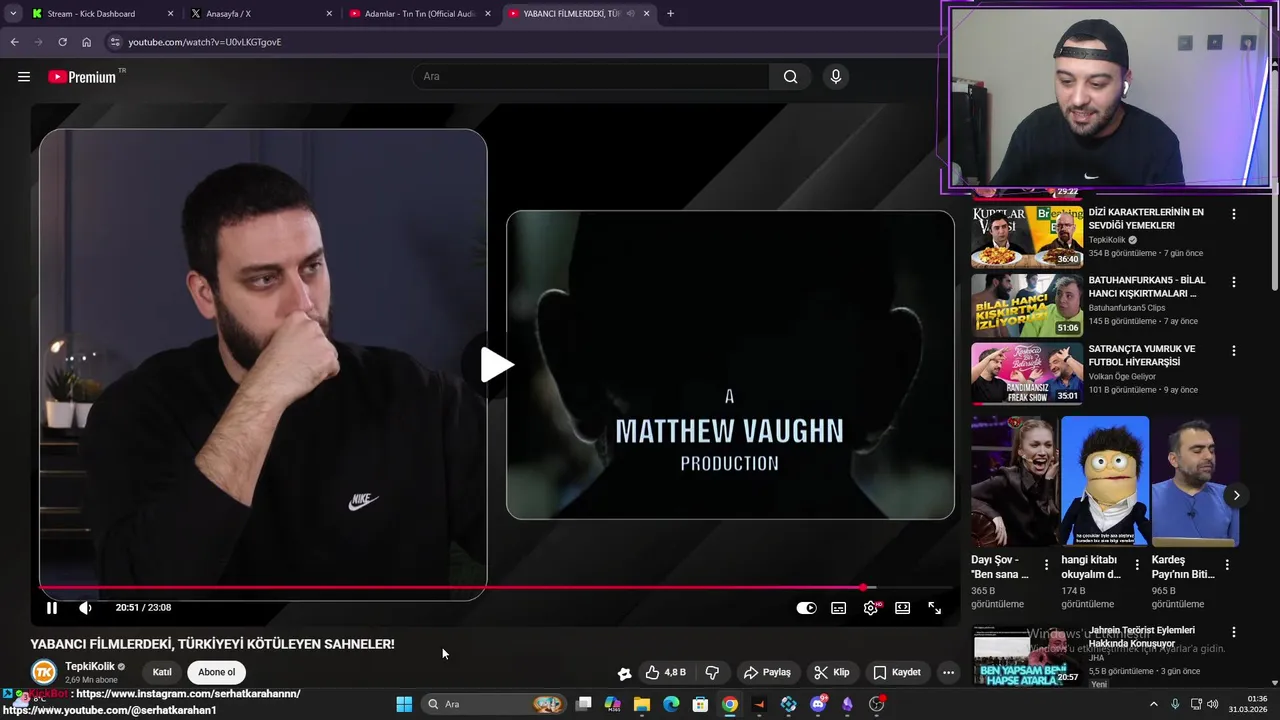Open options for BATUHANFURKAN5 video
1280x720 pixels.
(x=1233, y=282)
